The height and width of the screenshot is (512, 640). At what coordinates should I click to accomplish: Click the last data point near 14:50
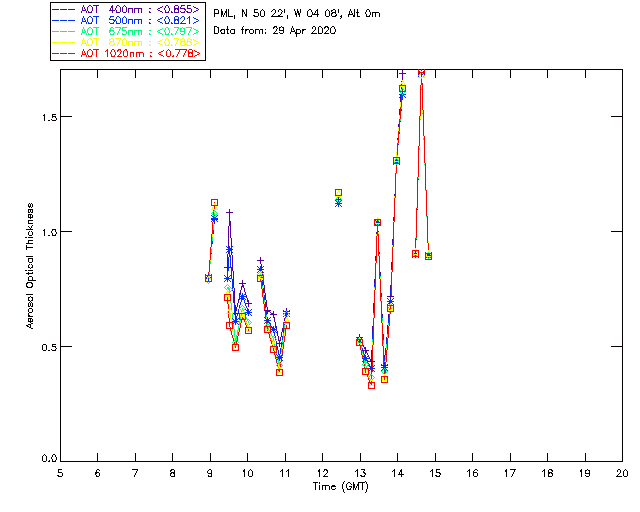pos(428,256)
